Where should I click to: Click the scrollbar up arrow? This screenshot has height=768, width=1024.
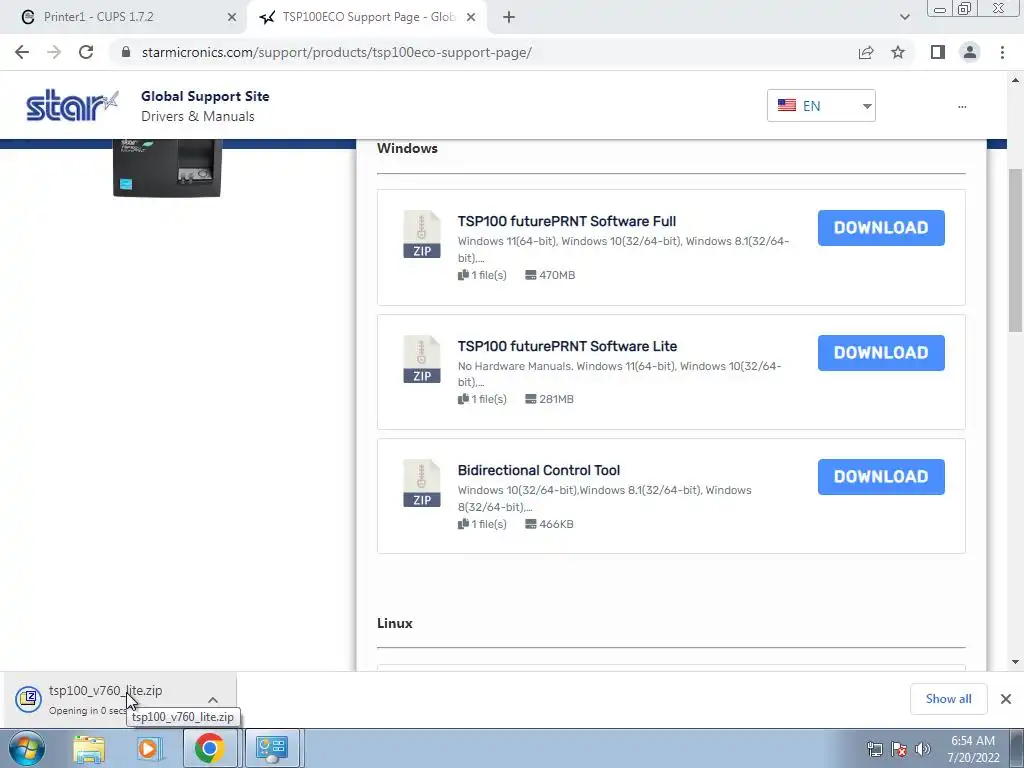(x=1015, y=80)
